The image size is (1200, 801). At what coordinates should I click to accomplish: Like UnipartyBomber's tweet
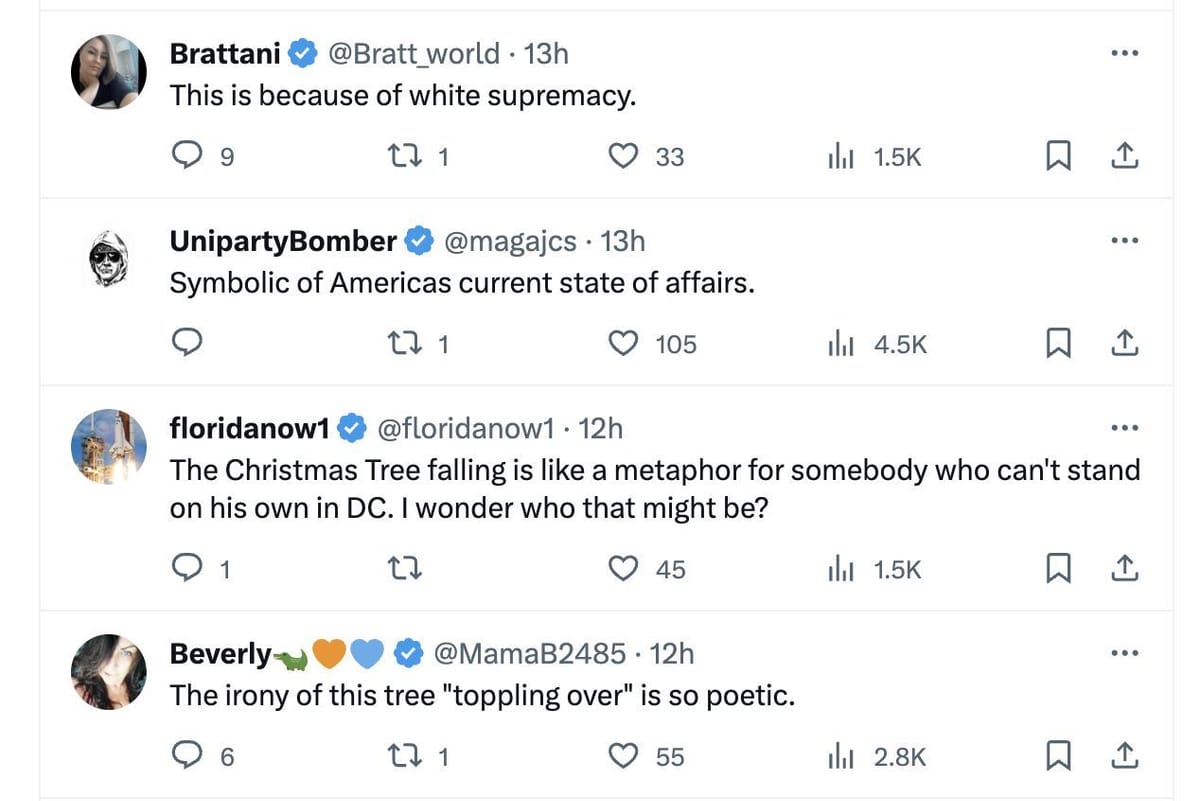[624, 344]
